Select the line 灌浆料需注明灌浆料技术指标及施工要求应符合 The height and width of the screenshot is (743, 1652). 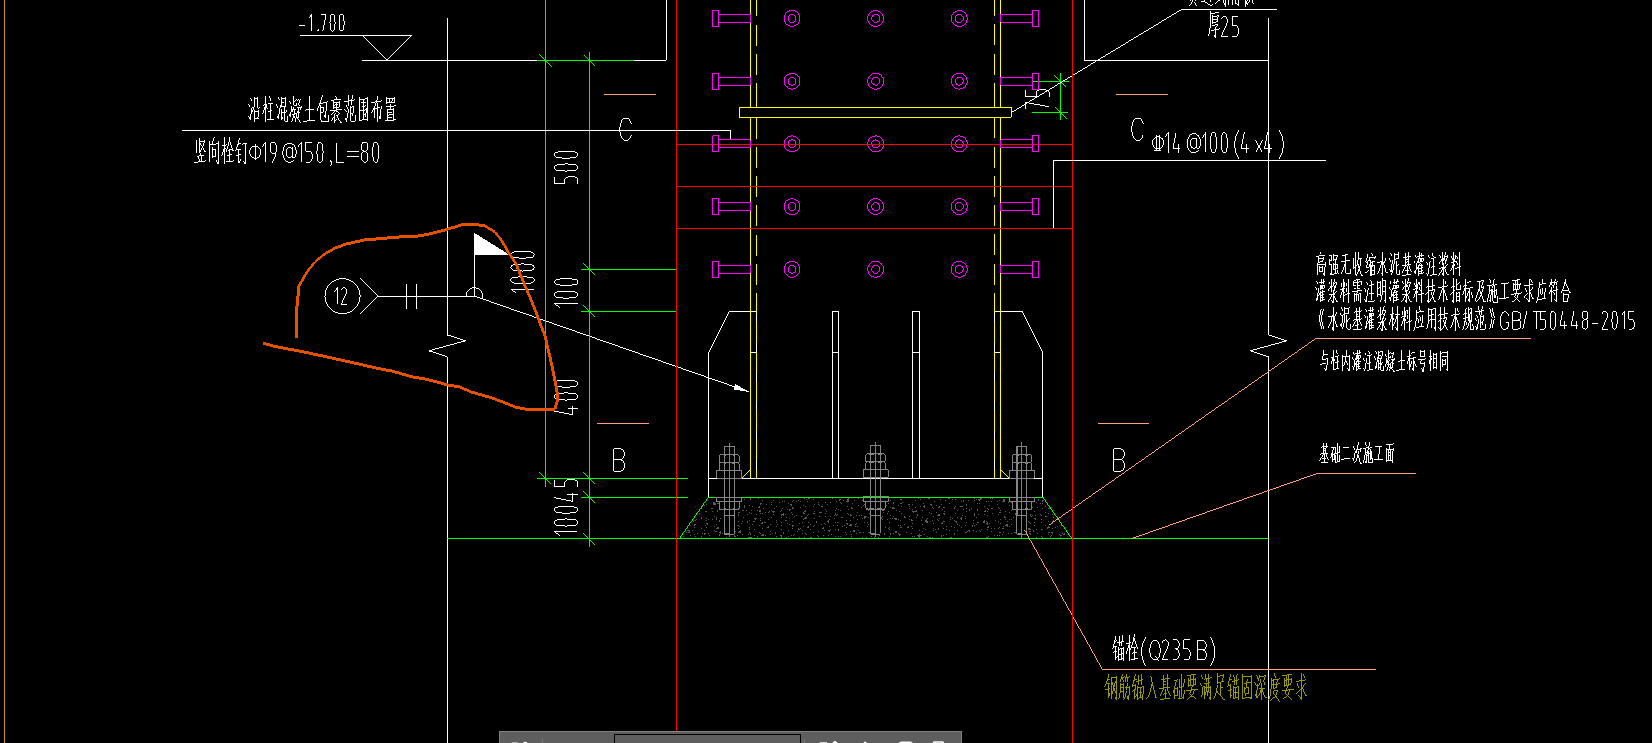(x=1443, y=291)
